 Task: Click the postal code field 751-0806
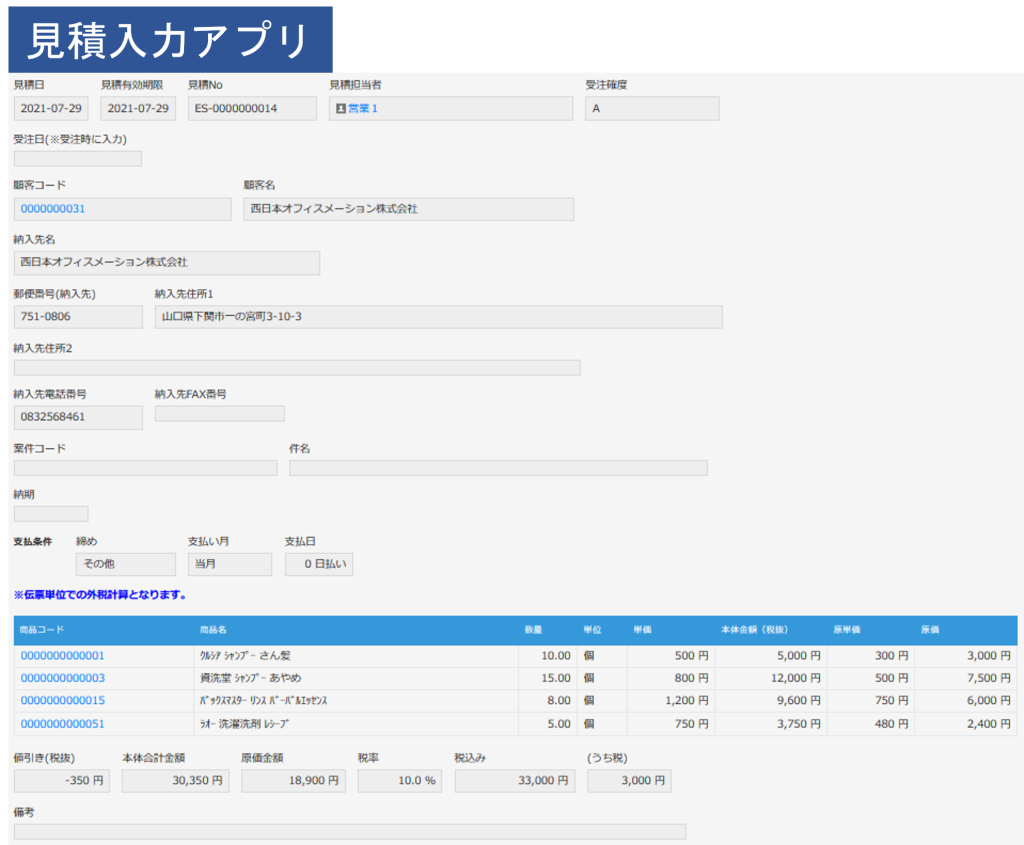pos(78,317)
